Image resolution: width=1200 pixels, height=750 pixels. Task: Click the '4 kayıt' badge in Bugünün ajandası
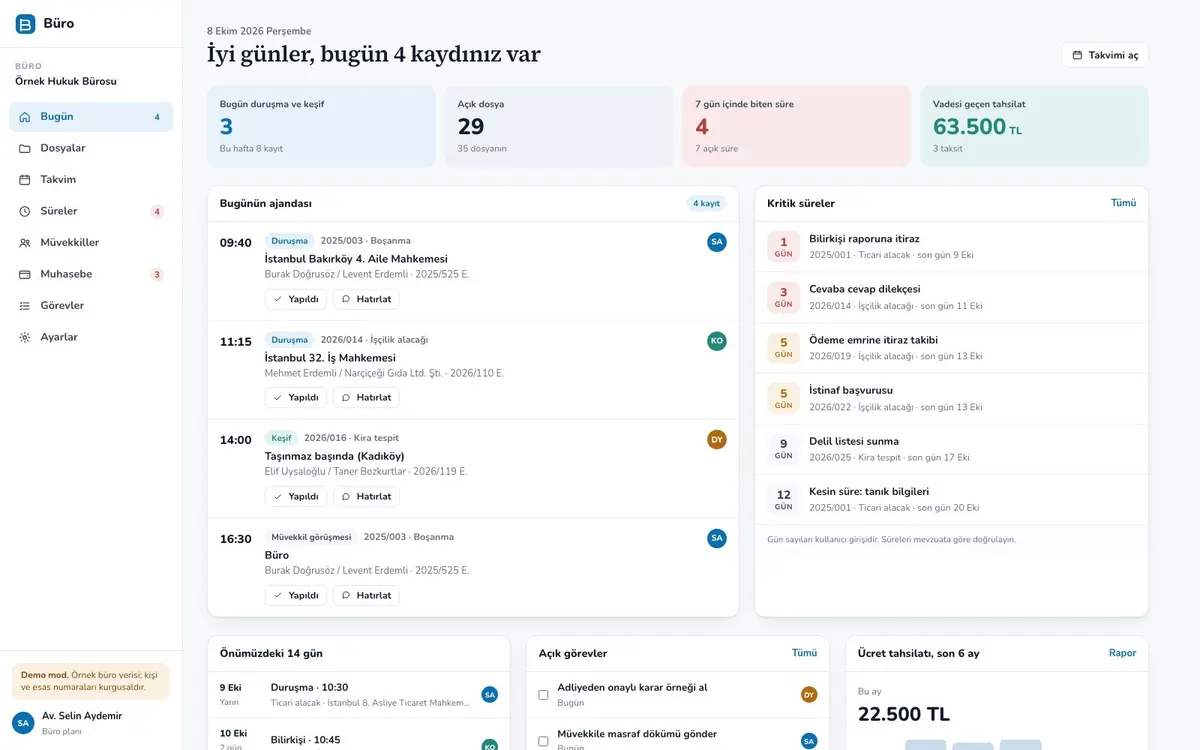[x=706, y=203]
